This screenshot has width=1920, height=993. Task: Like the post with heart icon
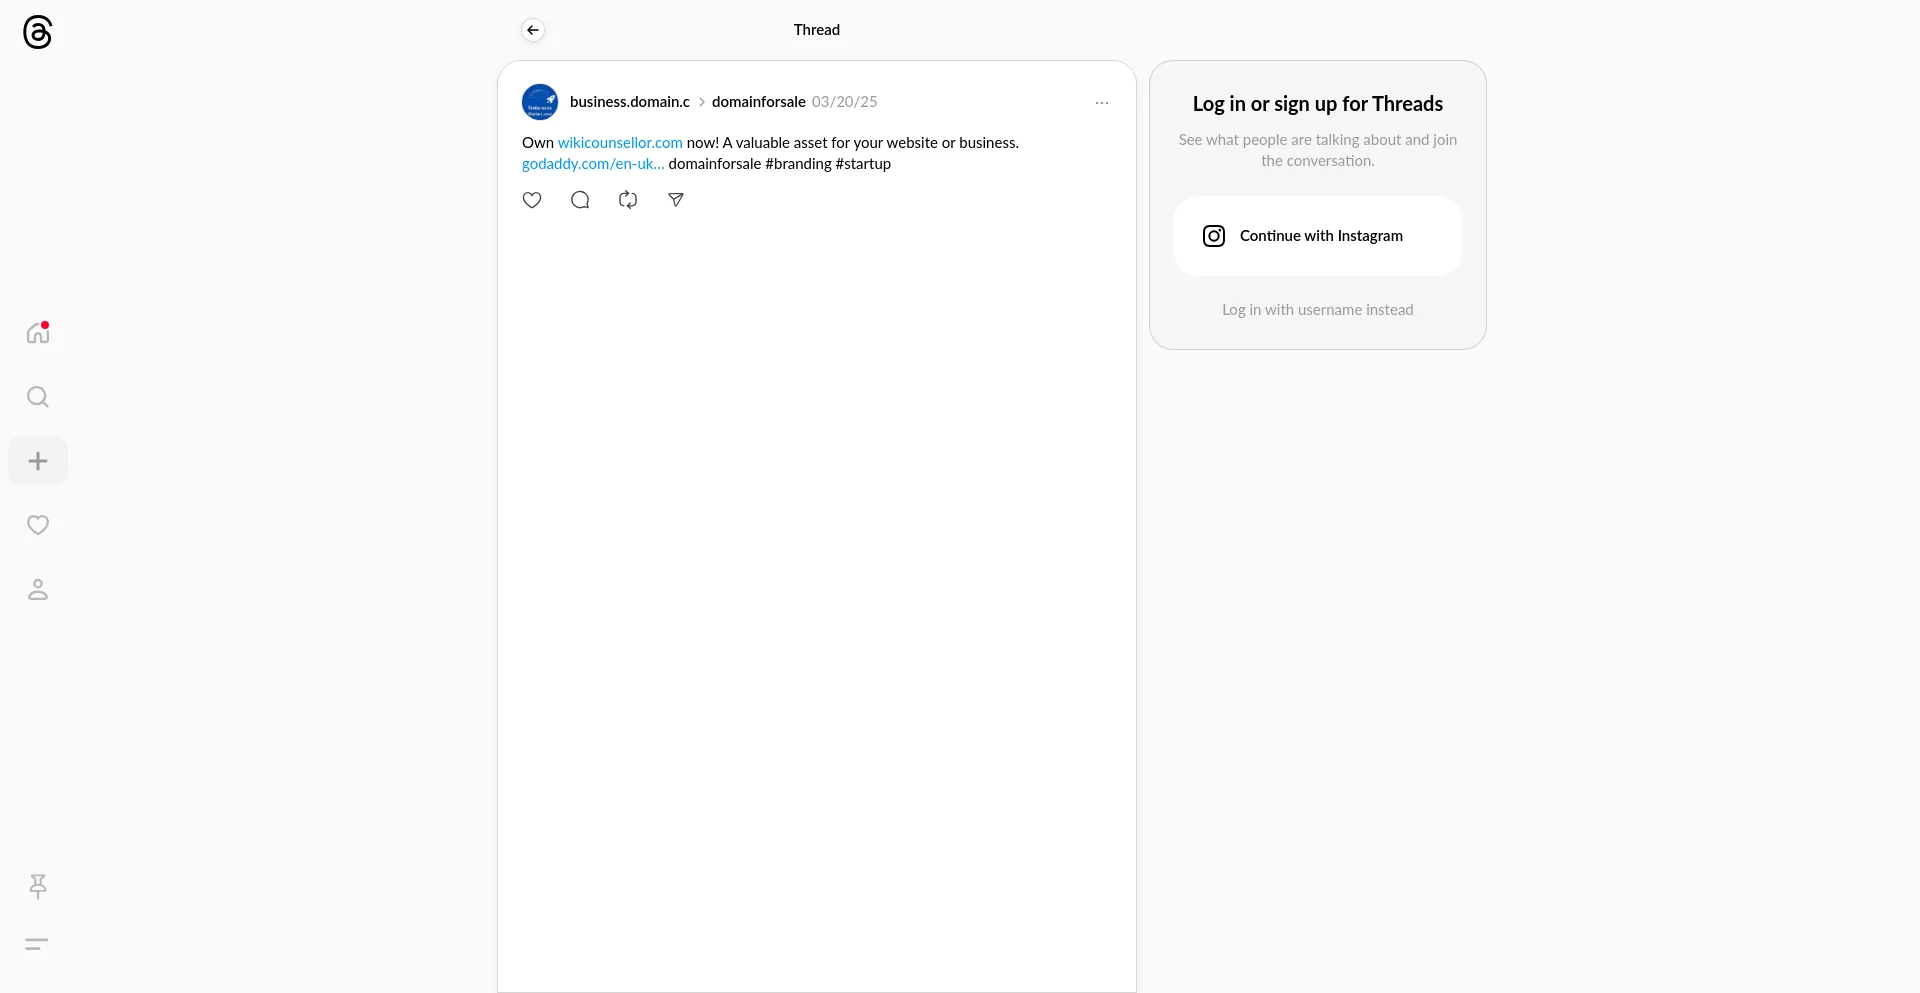[x=532, y=200]
